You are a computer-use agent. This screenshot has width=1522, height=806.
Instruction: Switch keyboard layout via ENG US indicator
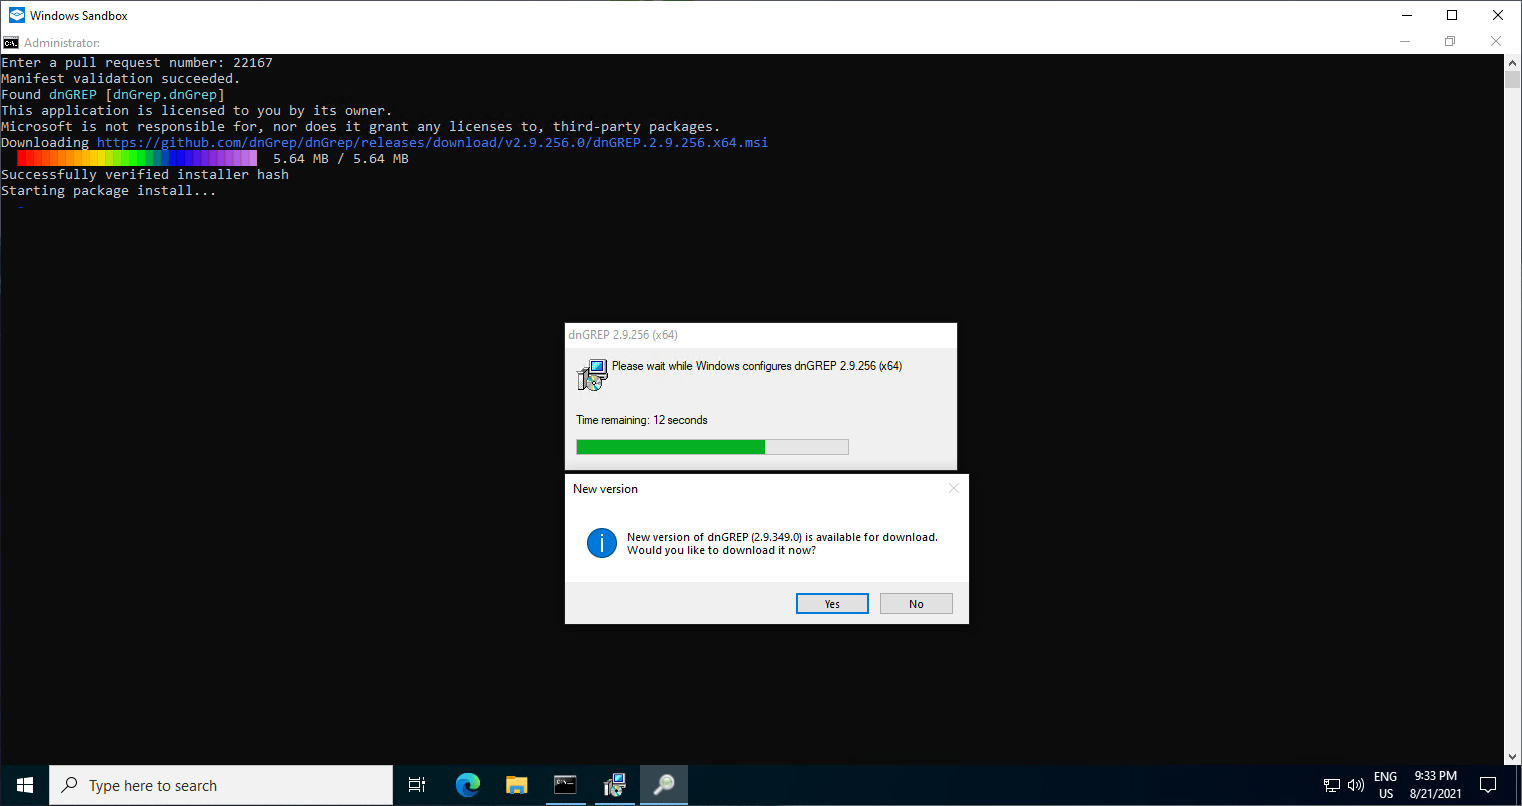click(1385, 785)
